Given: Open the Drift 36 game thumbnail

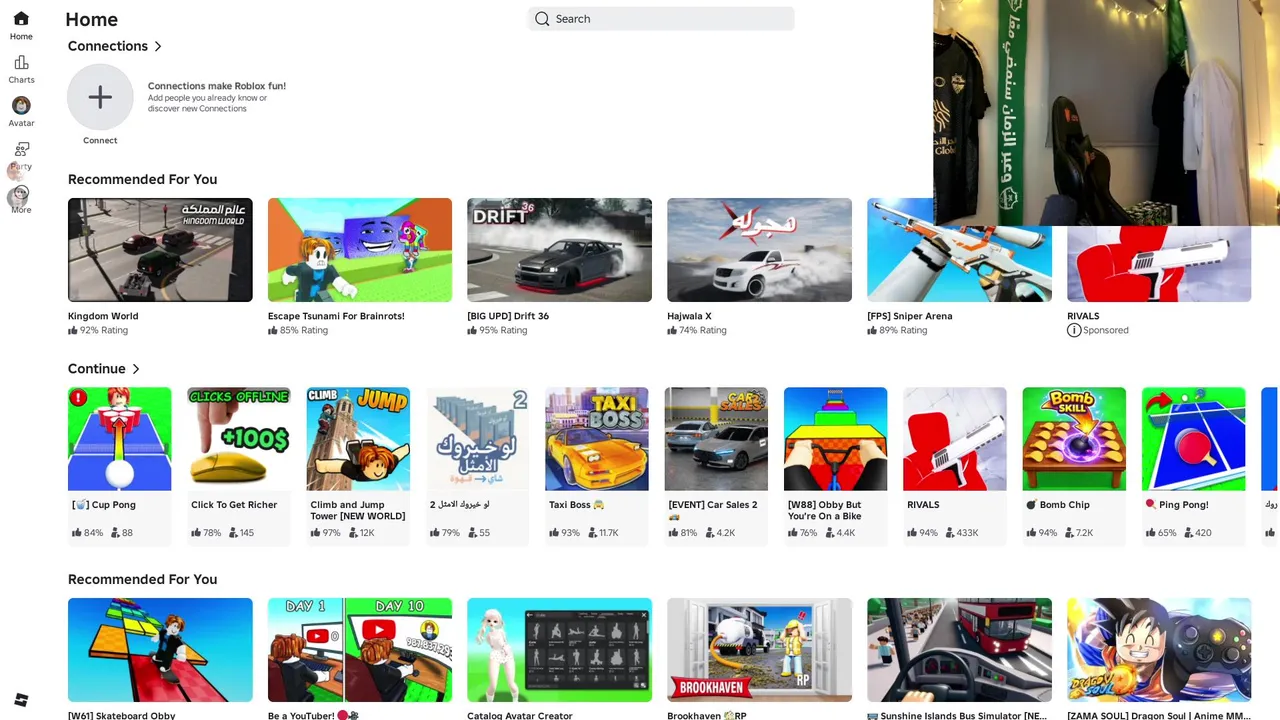Looking at the screenshot, I should tap(559, 250).
